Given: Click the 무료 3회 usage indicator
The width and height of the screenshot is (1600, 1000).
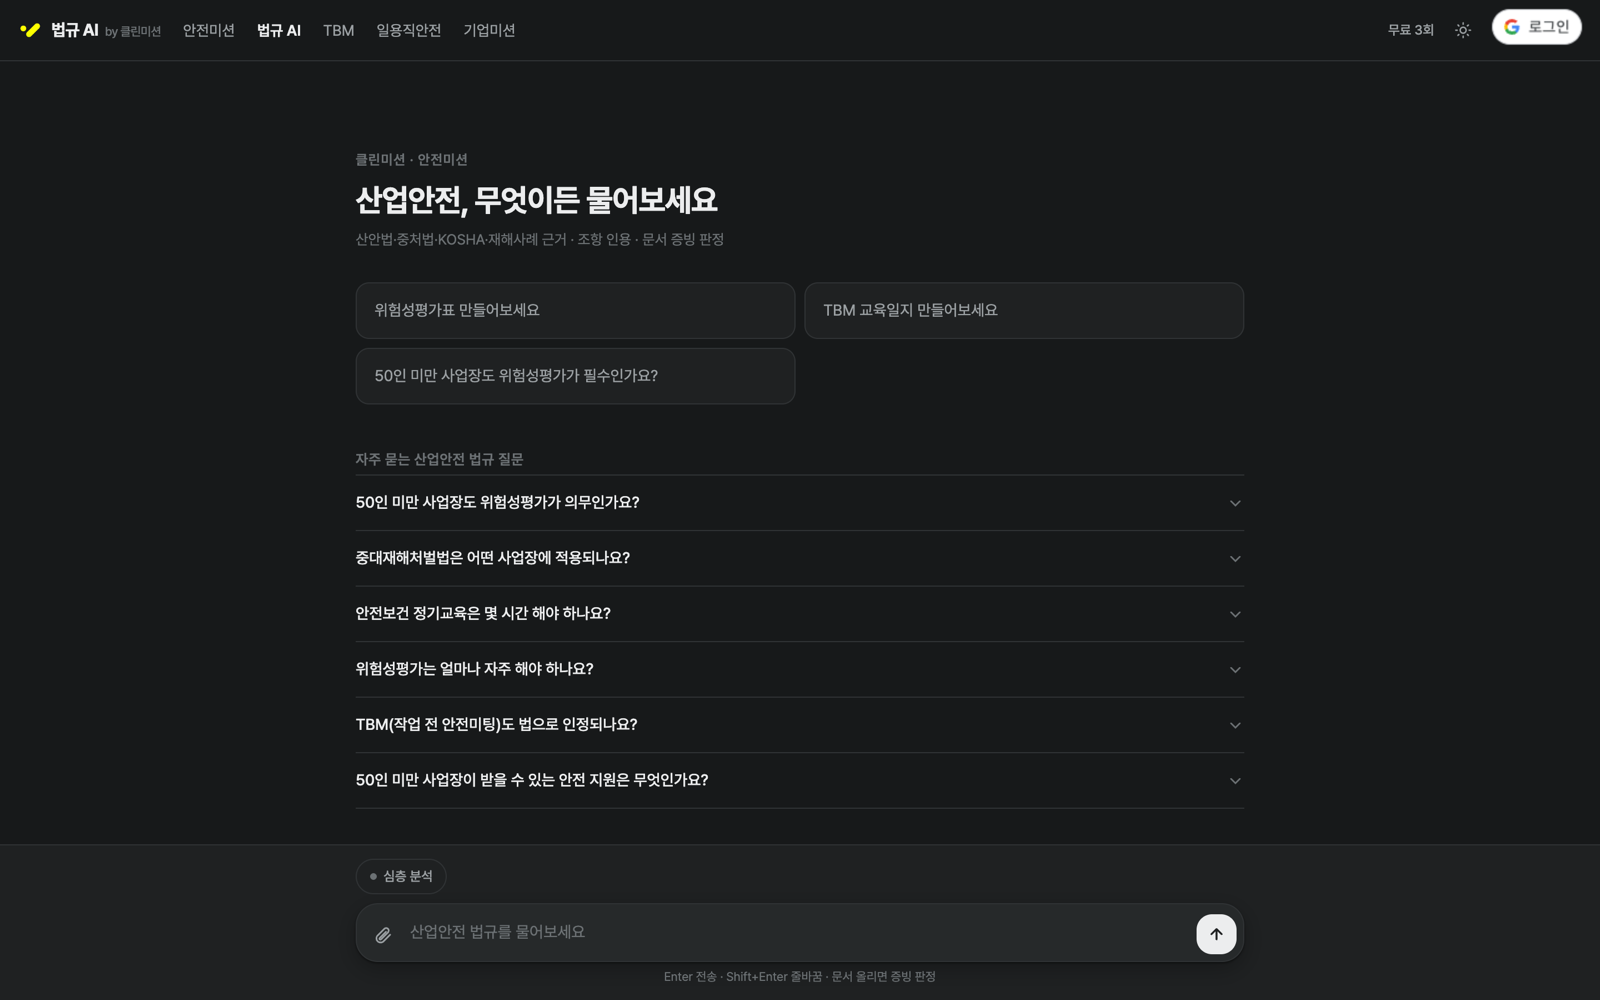Looking at the screenshot, I should click(1410, 30).
